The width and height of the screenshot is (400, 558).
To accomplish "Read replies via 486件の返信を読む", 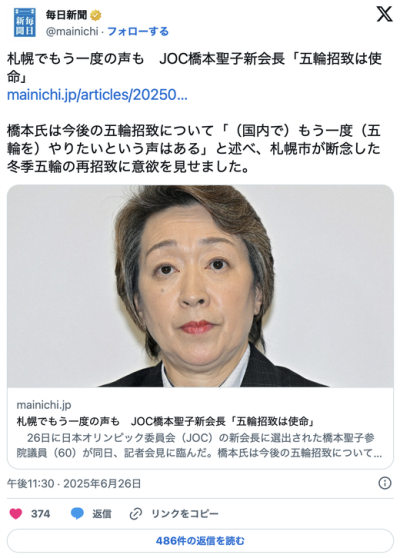I will [x=200, y=541].
